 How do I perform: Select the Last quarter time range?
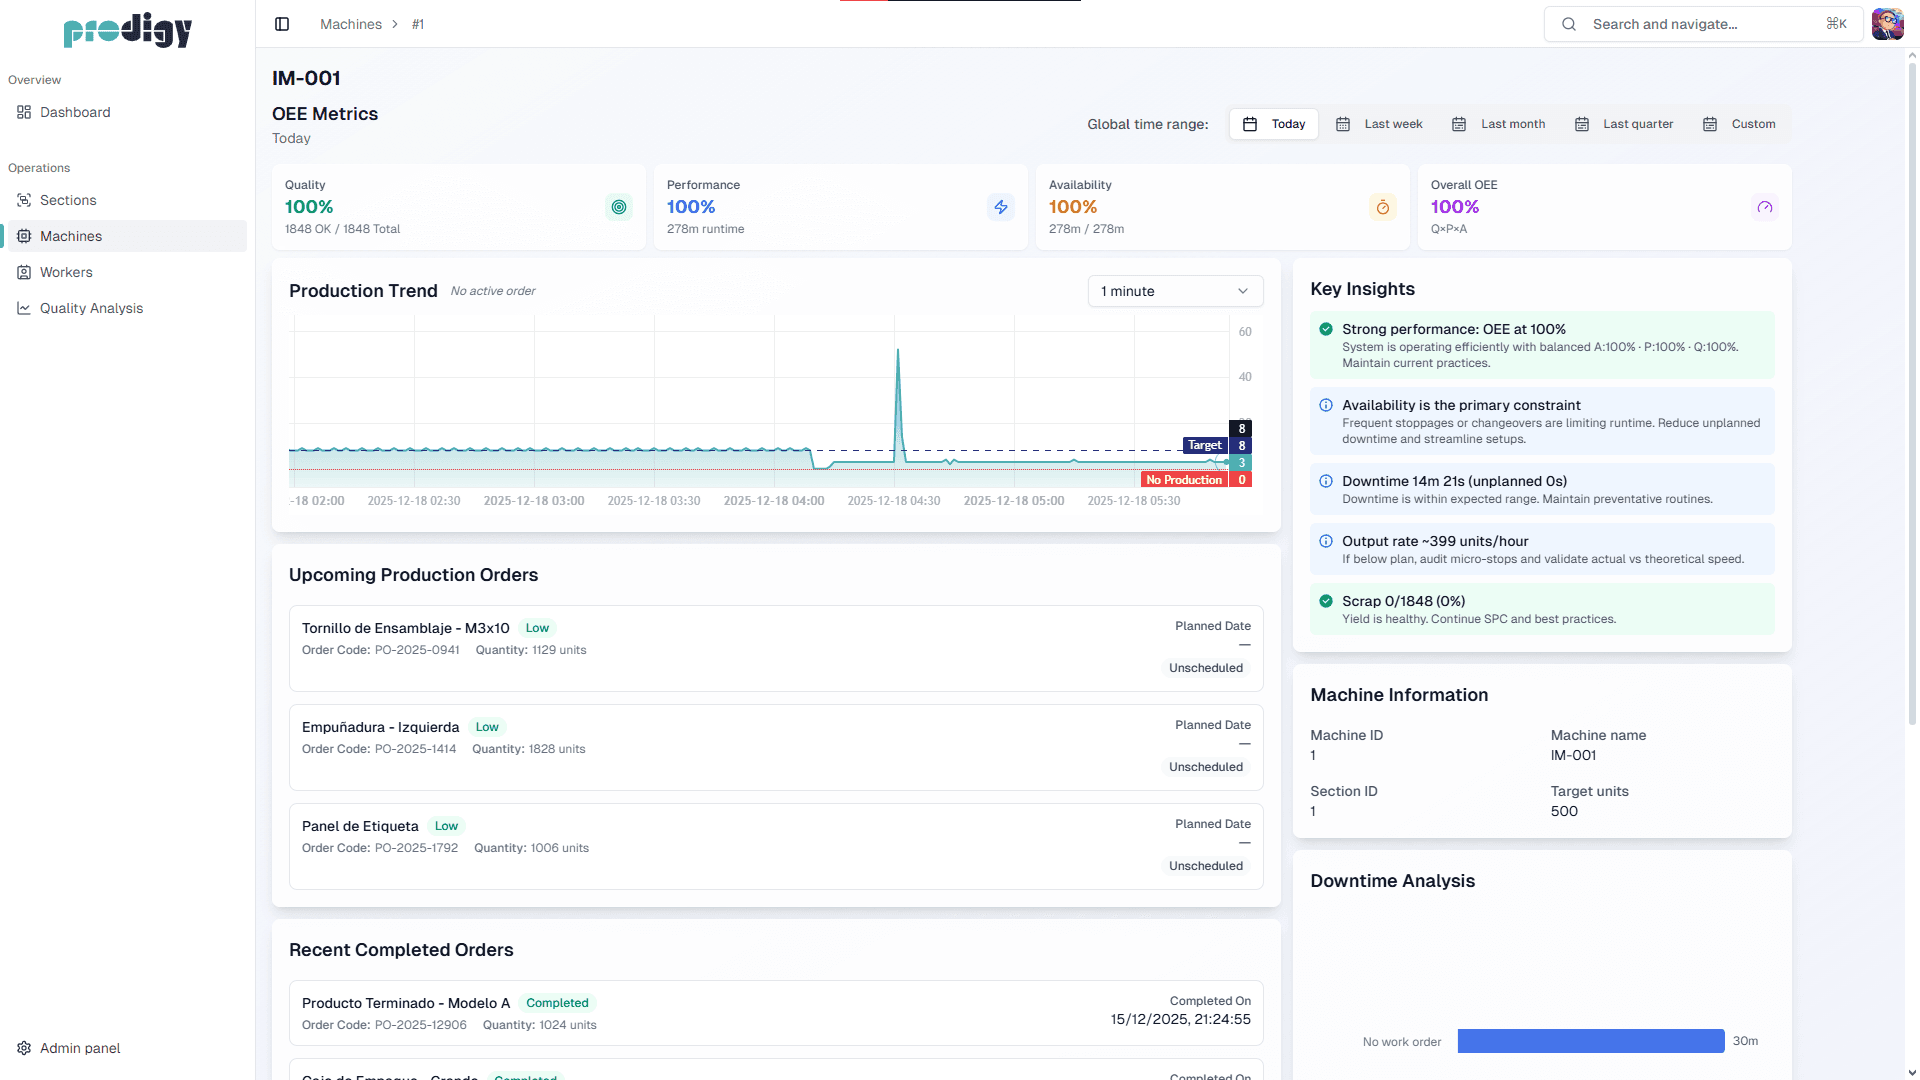[1624, 124]
